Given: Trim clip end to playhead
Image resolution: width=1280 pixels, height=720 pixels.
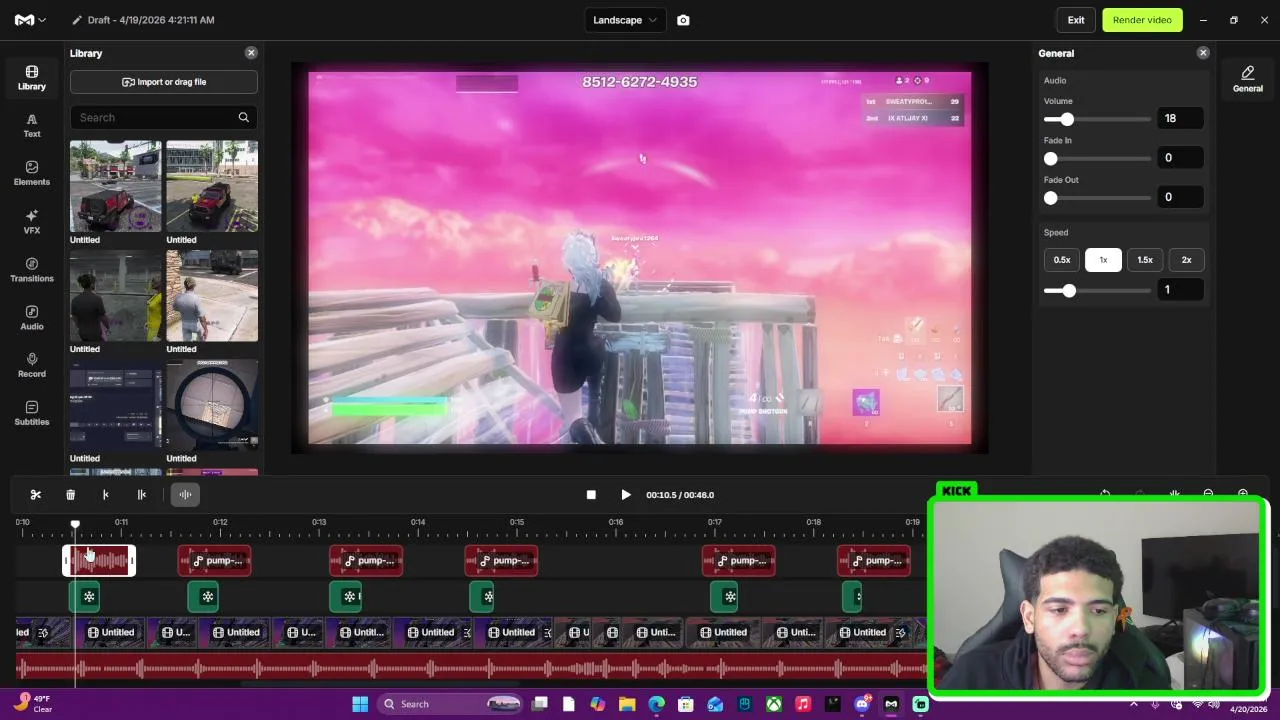Looking at the screenshot, I should click(x=142, y=495).
